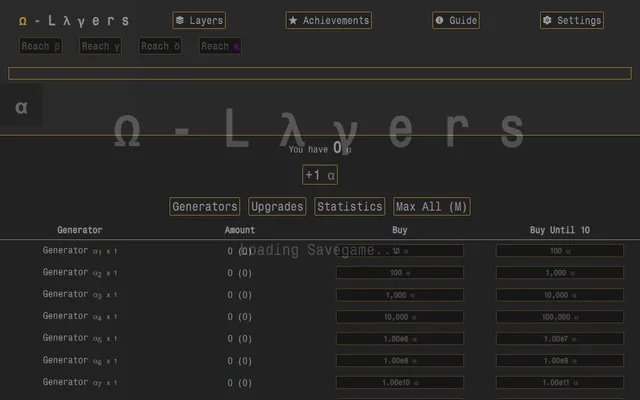
Task: Click the Generator α4 x 1 label
Action: (80, 316)
